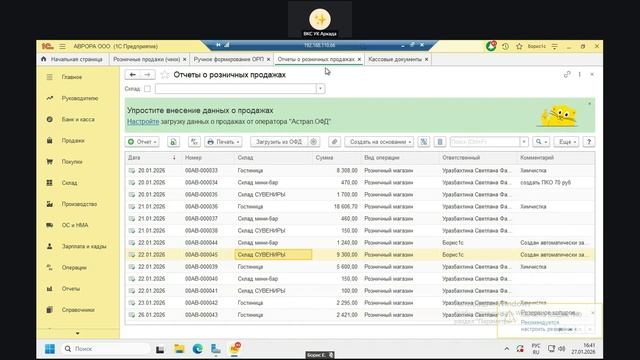640x360 pixels.
Task: Click the Дт/Кт postings toolbar icon
Action: (194, 142)
